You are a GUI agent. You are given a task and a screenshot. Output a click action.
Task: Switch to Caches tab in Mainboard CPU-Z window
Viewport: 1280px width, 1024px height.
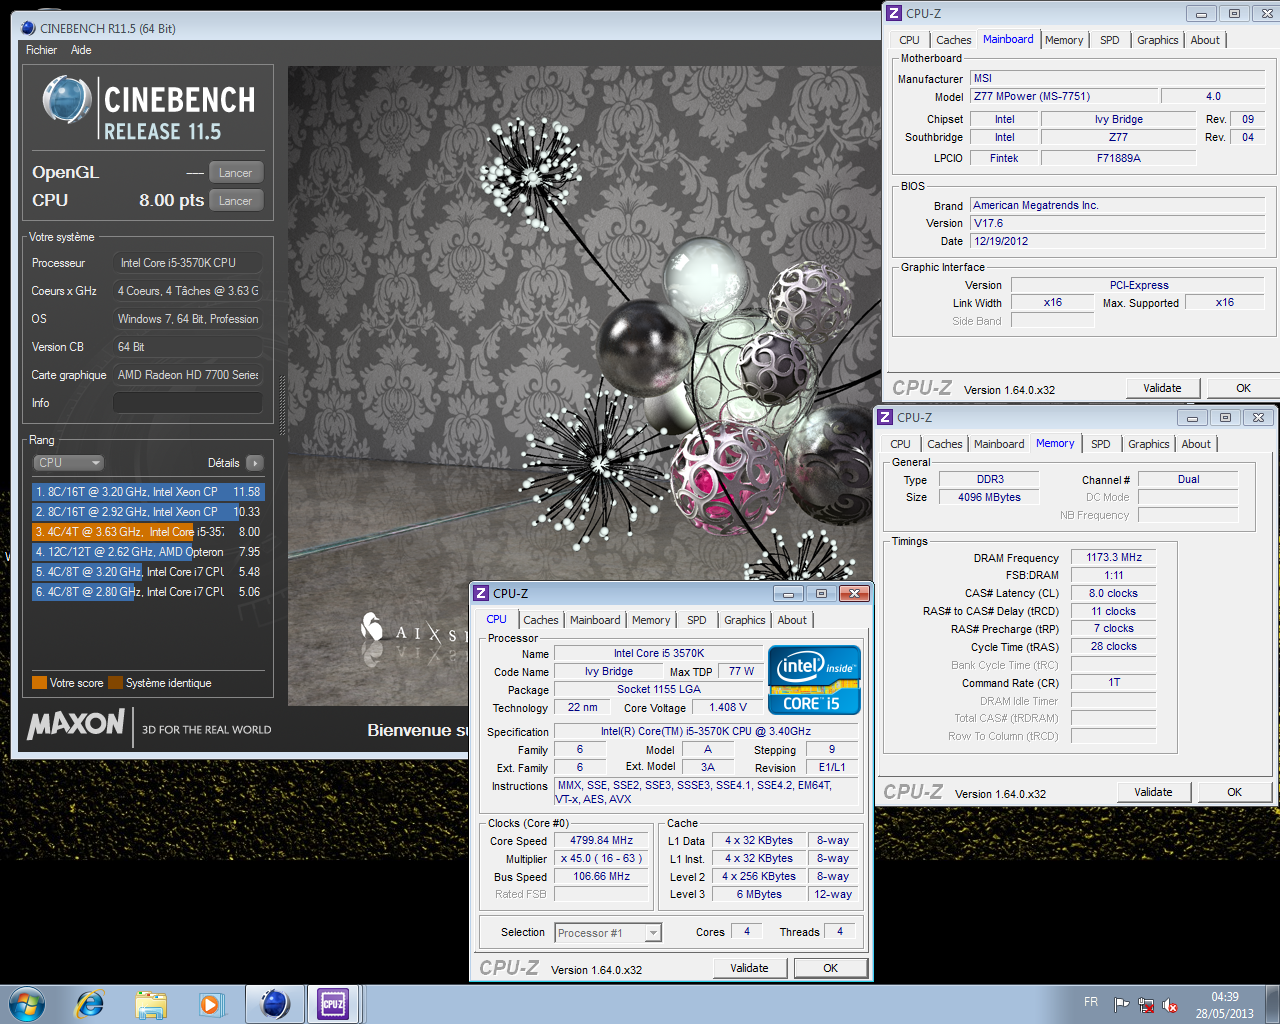[953, 40]
